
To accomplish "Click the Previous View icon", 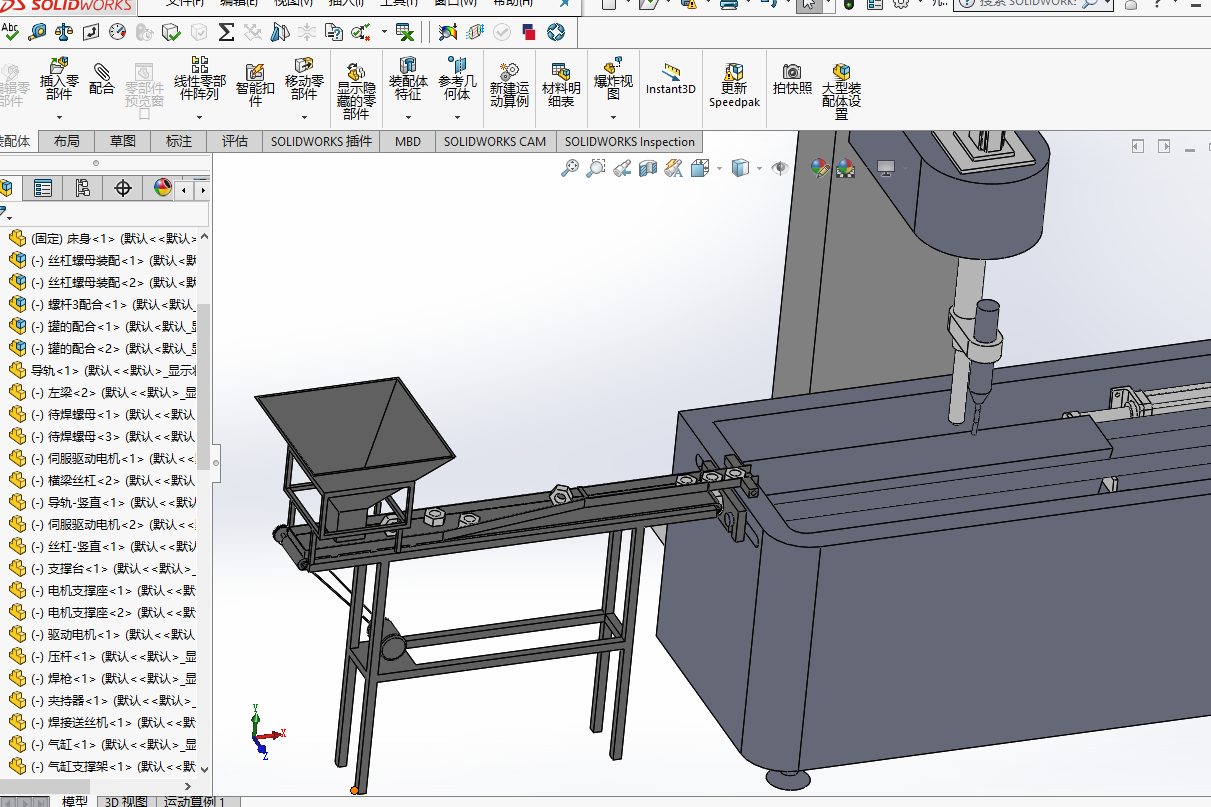I will (x=622, y=168).
